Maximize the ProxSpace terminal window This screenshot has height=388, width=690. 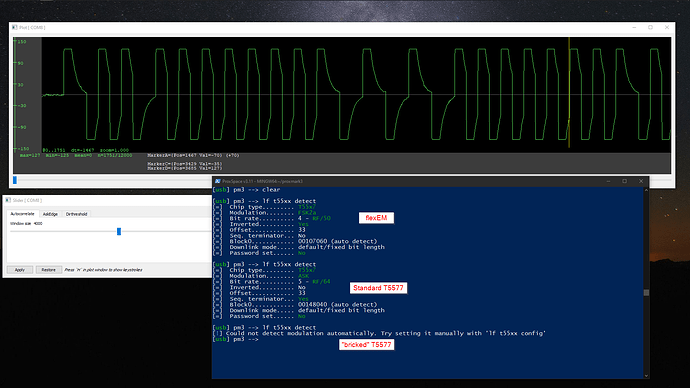click(x=624, y=181)
